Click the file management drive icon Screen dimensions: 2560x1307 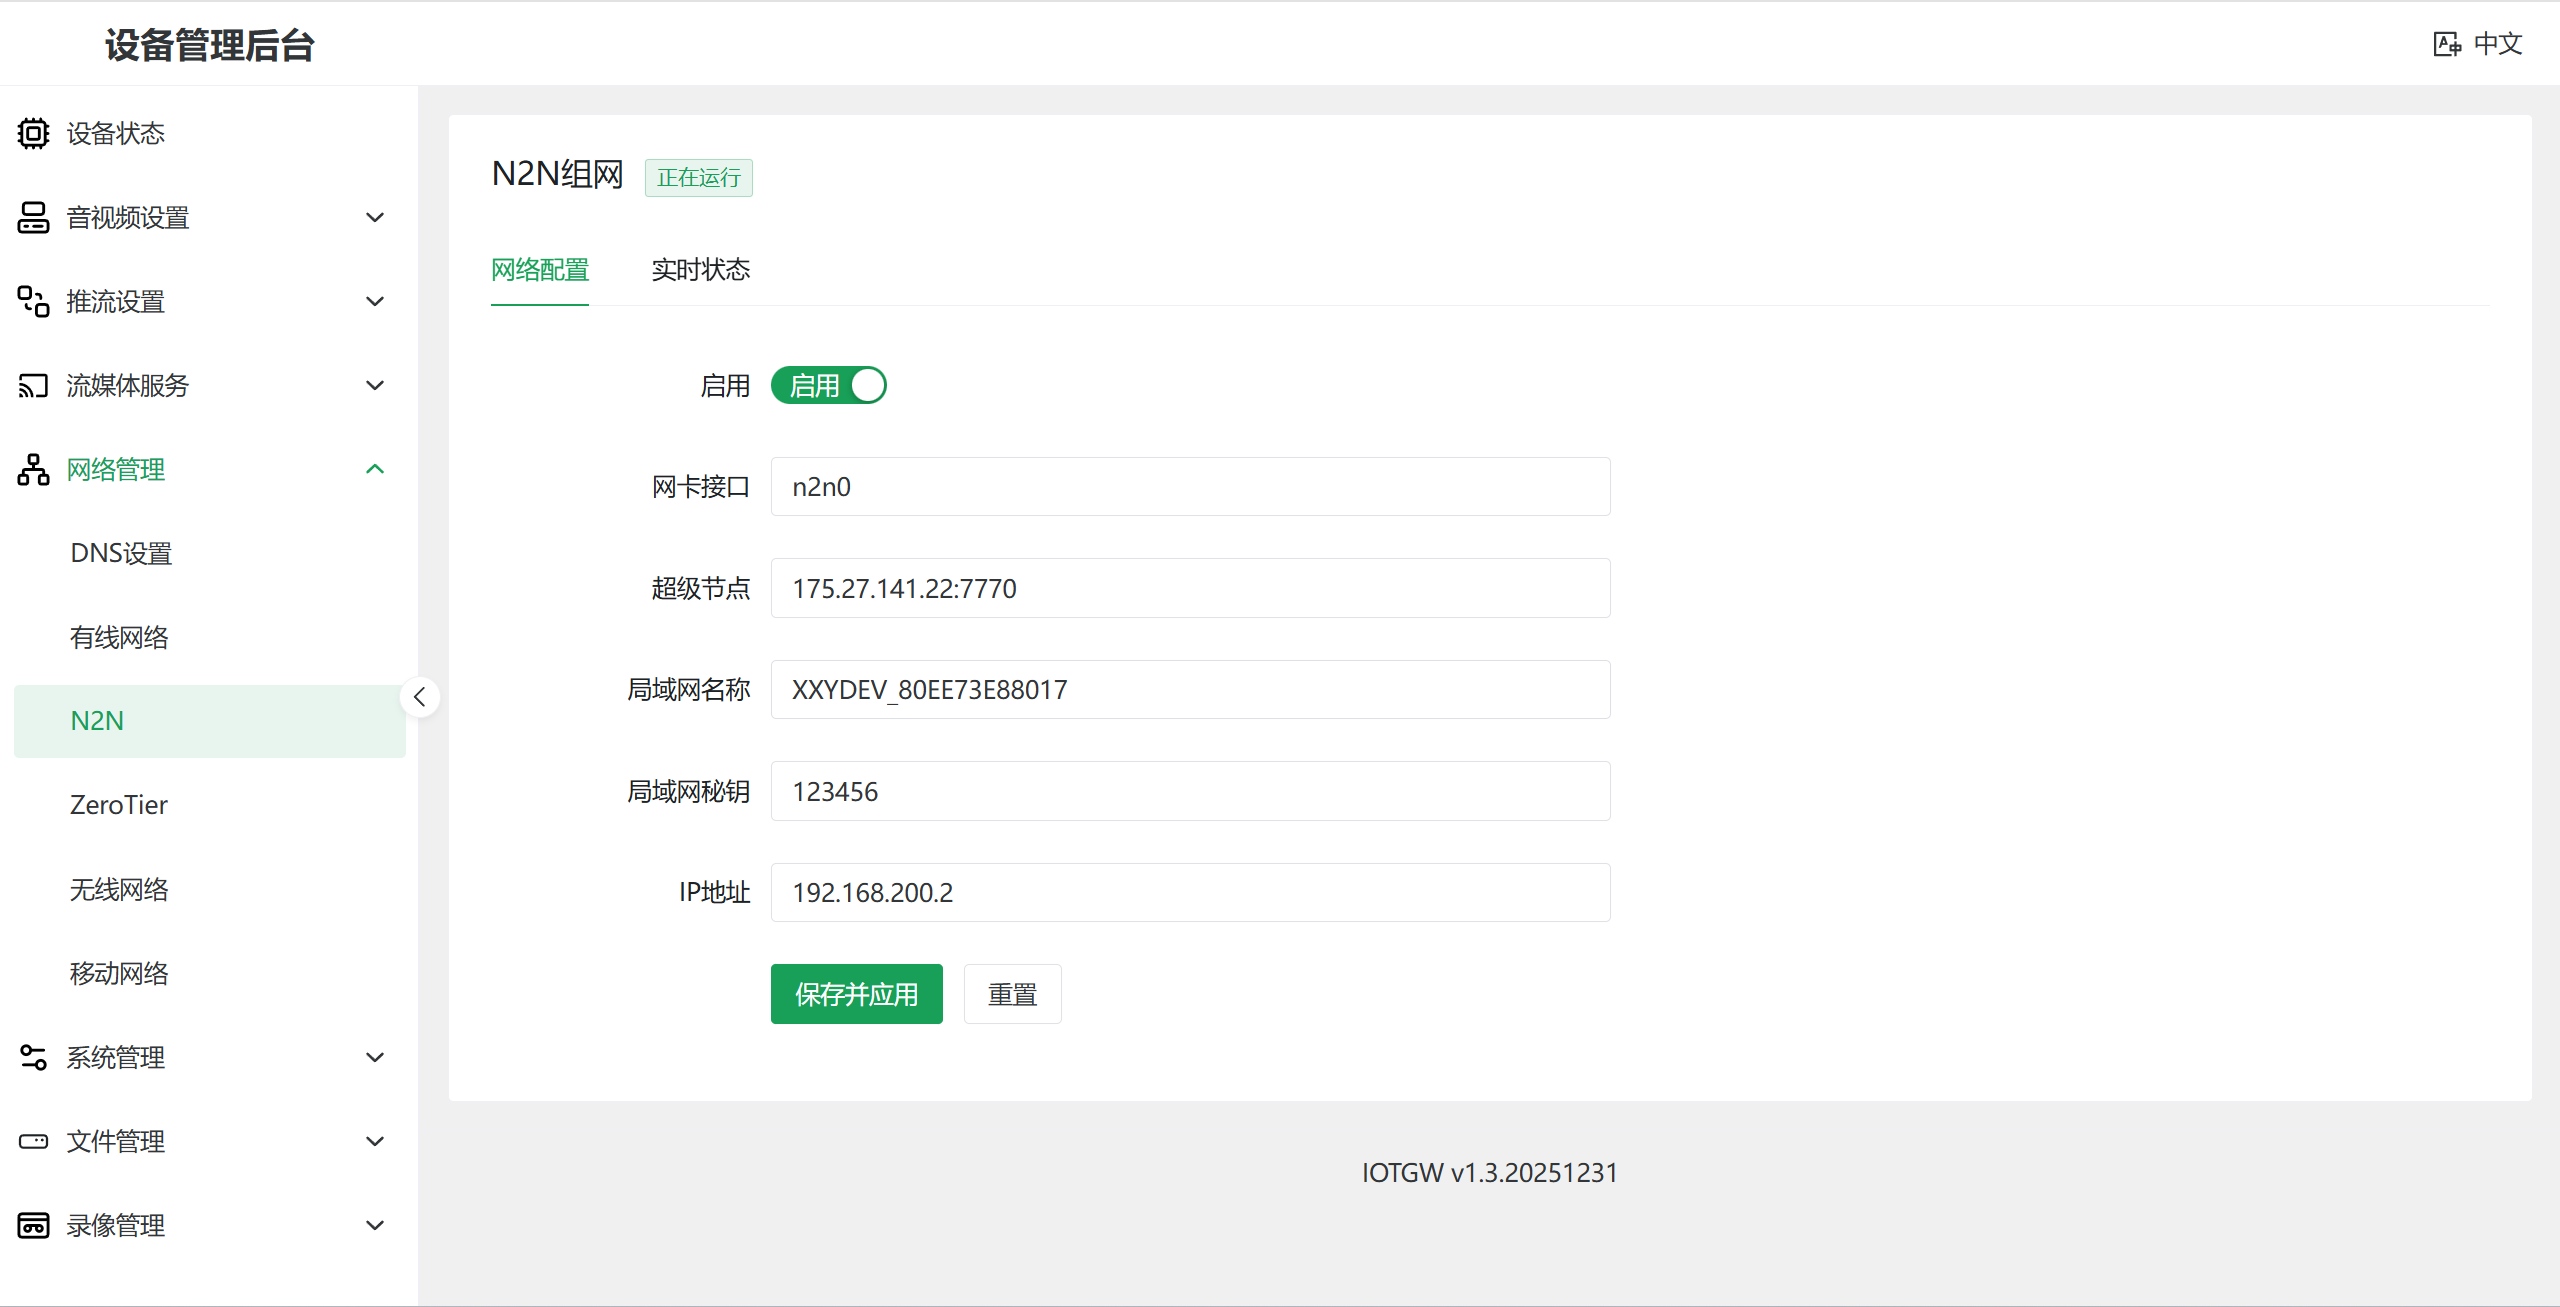(x=33, y=1141)
